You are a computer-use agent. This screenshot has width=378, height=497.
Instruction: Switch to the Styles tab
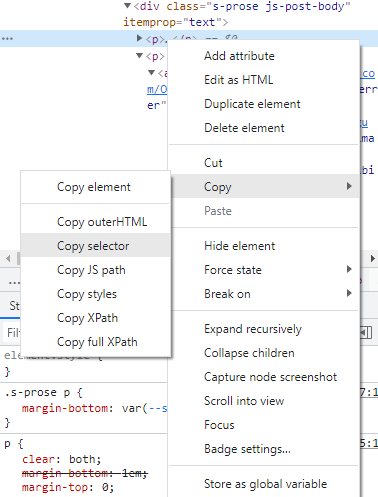point(14,306)
